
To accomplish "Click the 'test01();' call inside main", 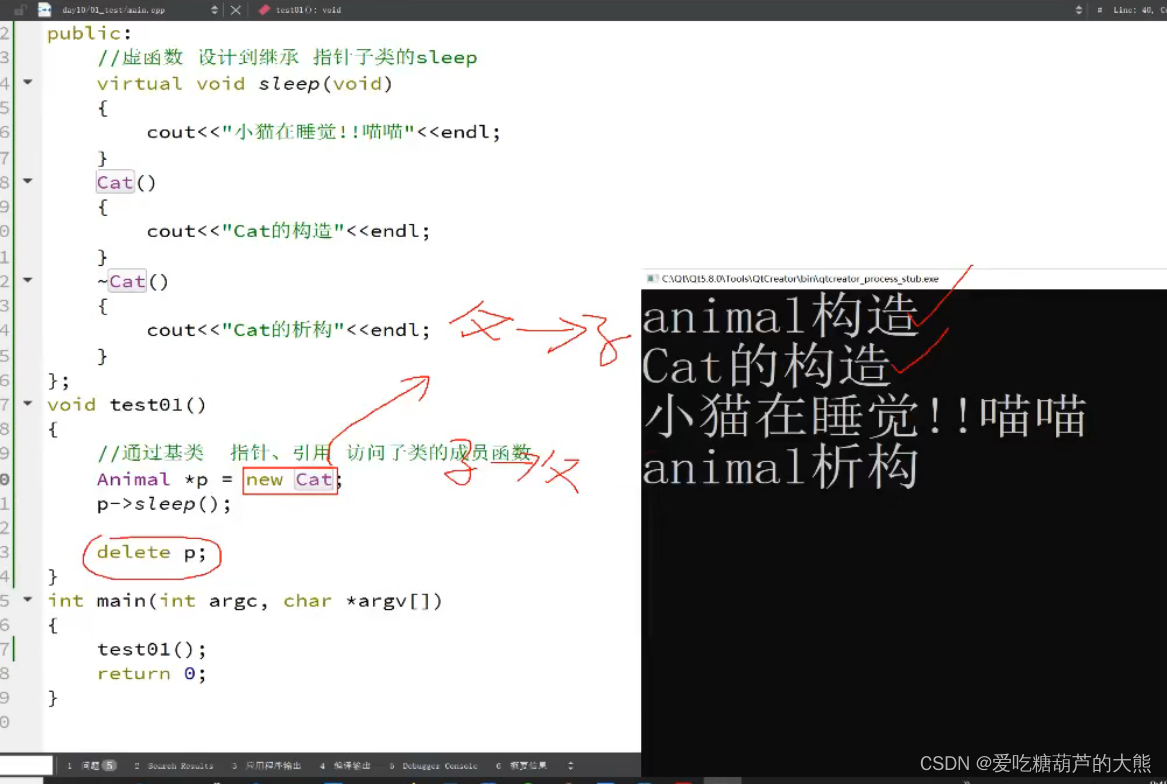I will tap(152, 649).
